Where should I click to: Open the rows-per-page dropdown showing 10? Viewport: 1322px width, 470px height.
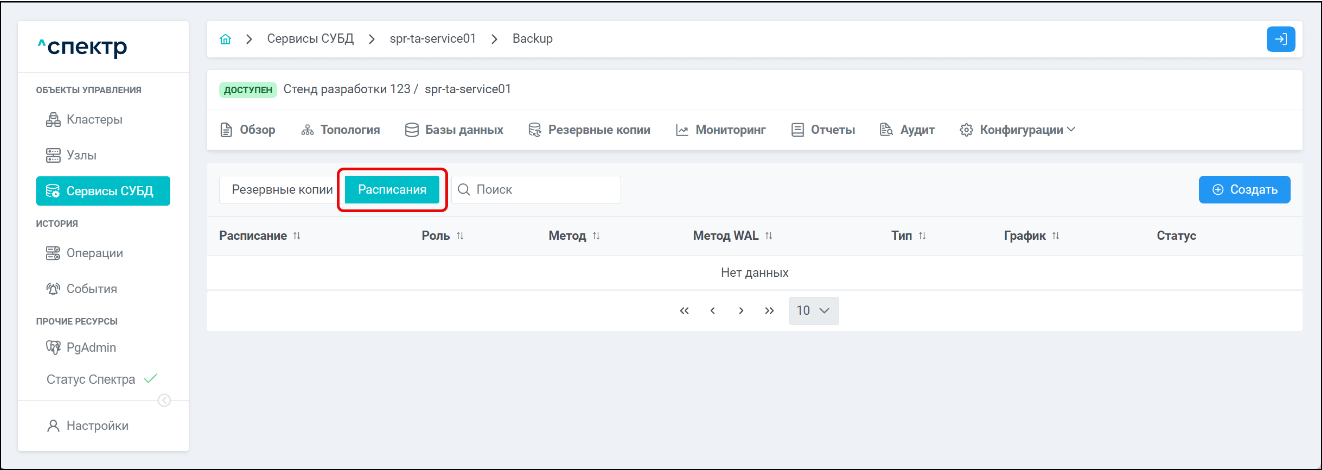[813, 311]
